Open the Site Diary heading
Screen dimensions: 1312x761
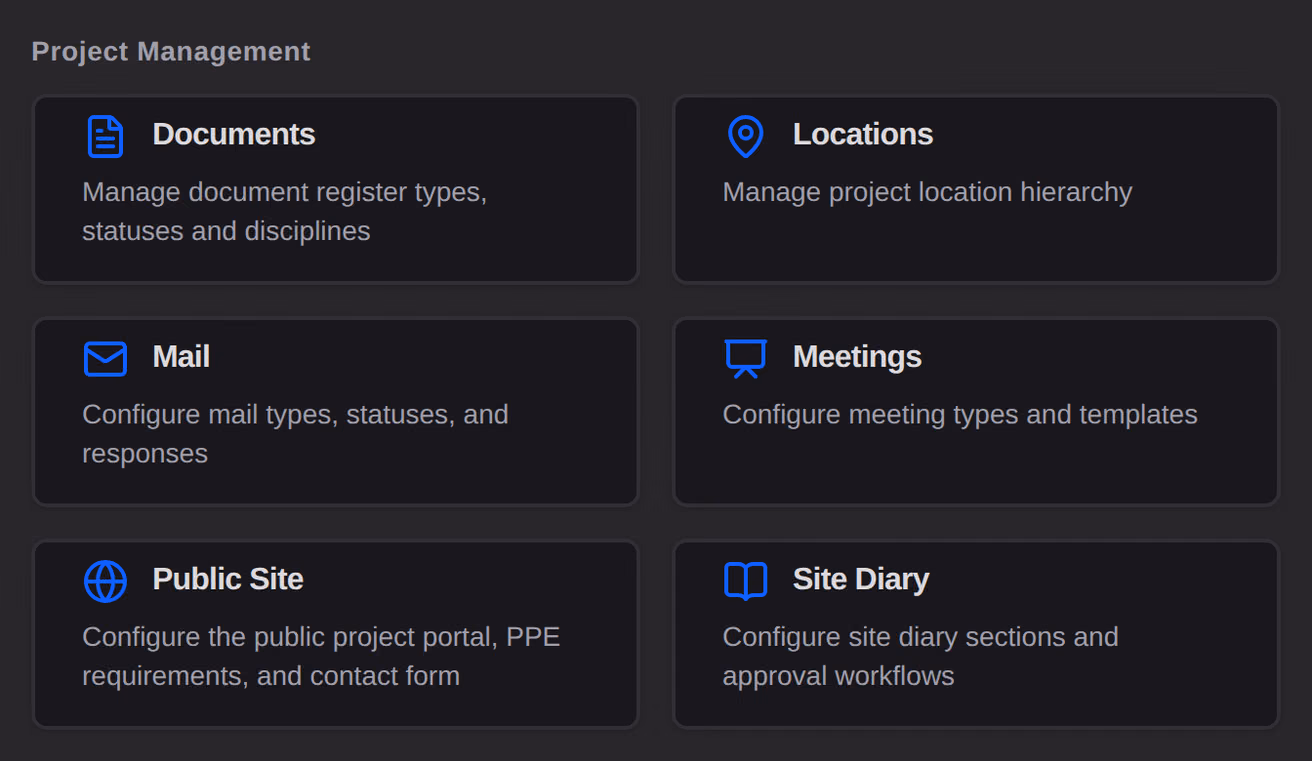861,579
